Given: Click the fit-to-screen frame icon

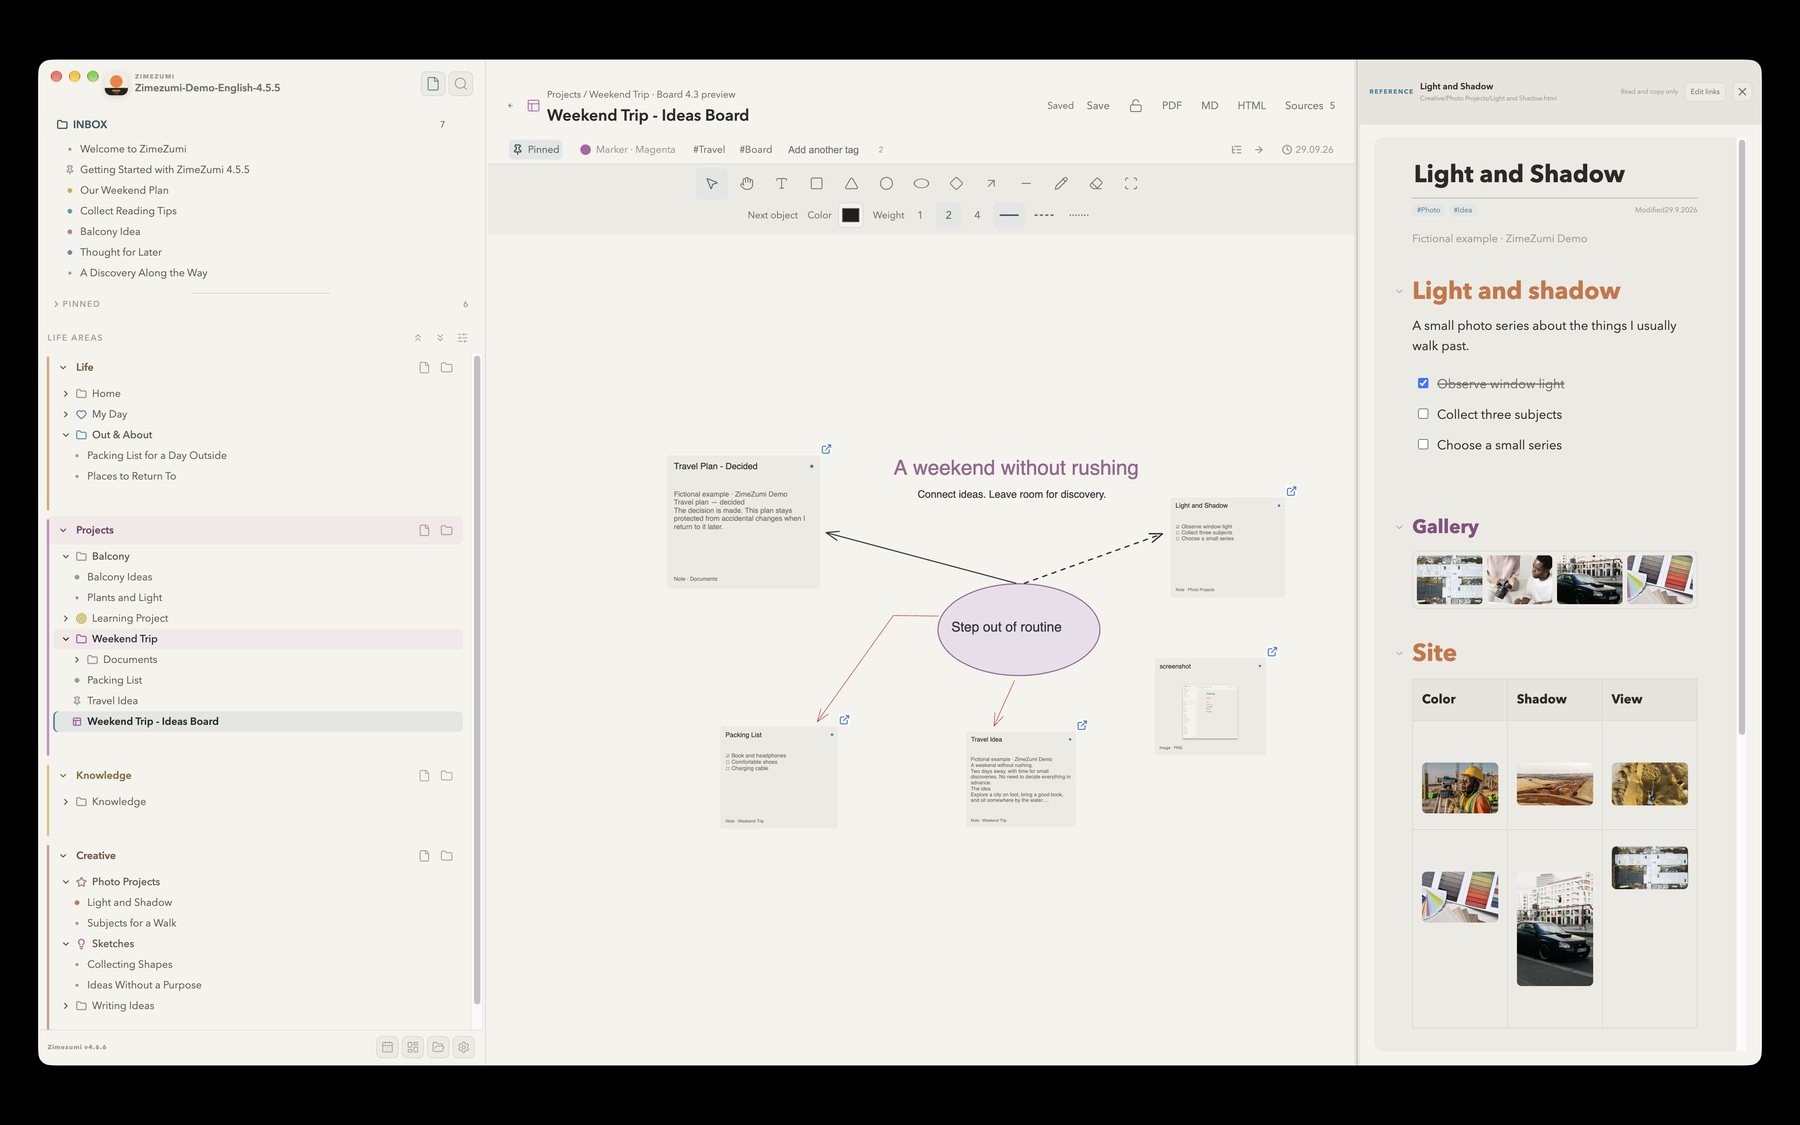Looking at the screenshot, I should tap(1131, 184).
